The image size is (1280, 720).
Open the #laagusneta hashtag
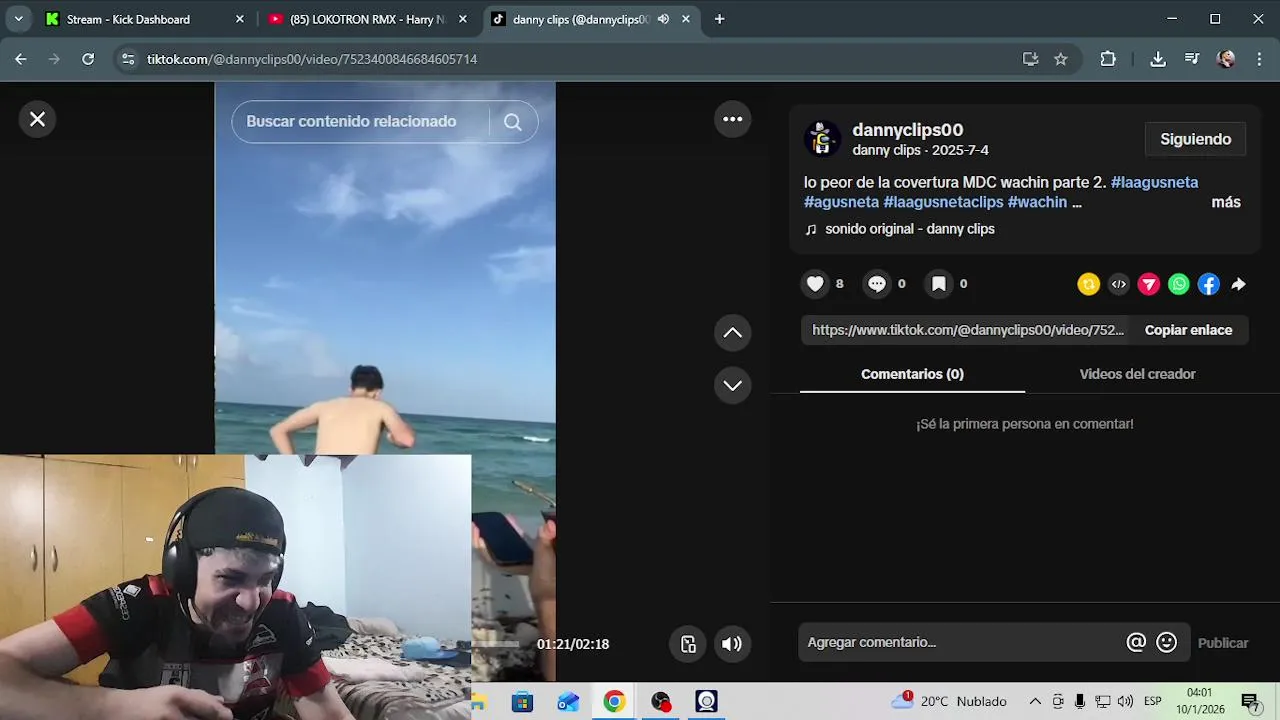(1154, 182)
